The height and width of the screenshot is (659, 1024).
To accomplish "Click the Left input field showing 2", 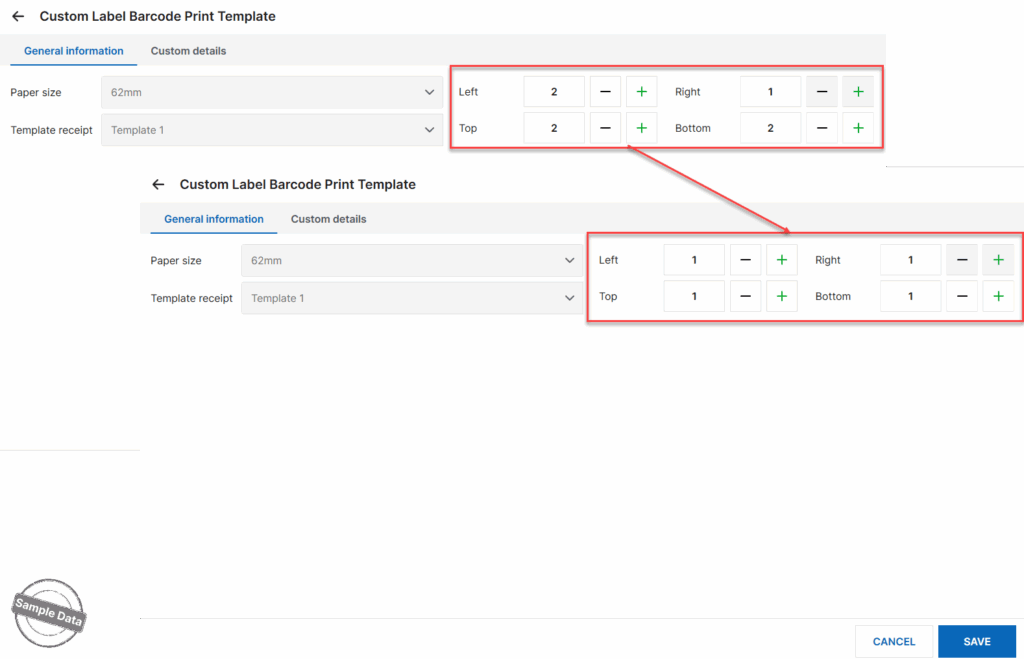I will tap(554, 92).
